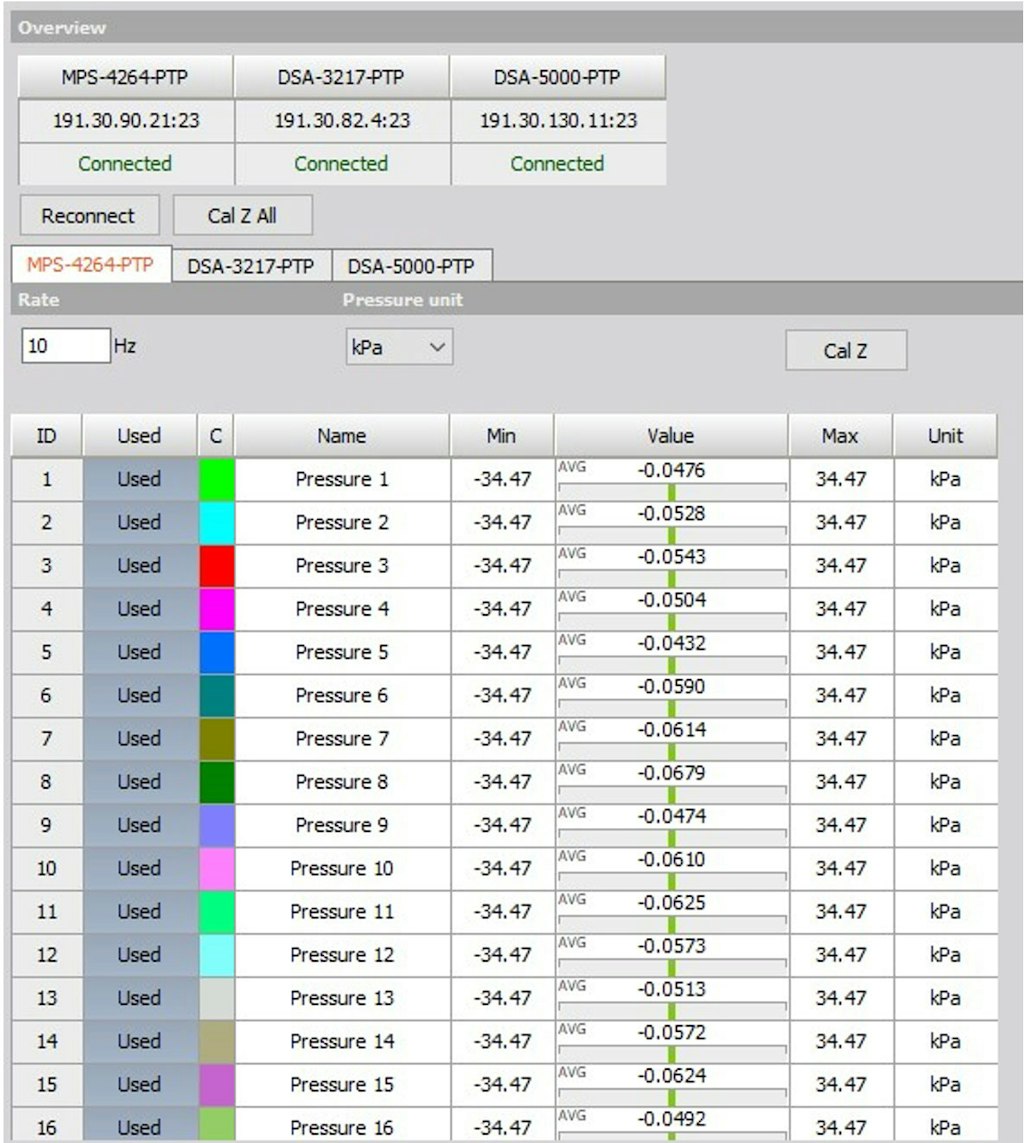Click the Cal Z button
Screen dimensions: 1024x1143
tap(845, 351)
